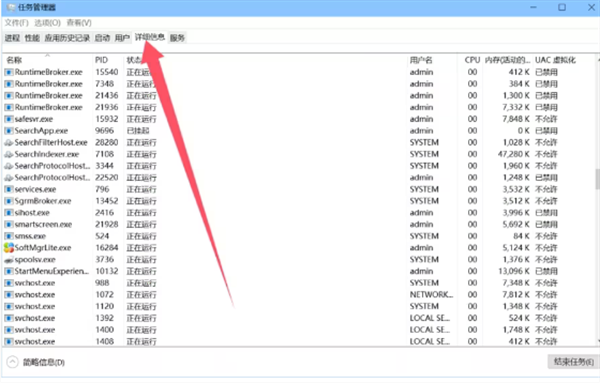Screen dimensions: 600x383
Task: Select PID cell 796
Action: click(102, 189)
